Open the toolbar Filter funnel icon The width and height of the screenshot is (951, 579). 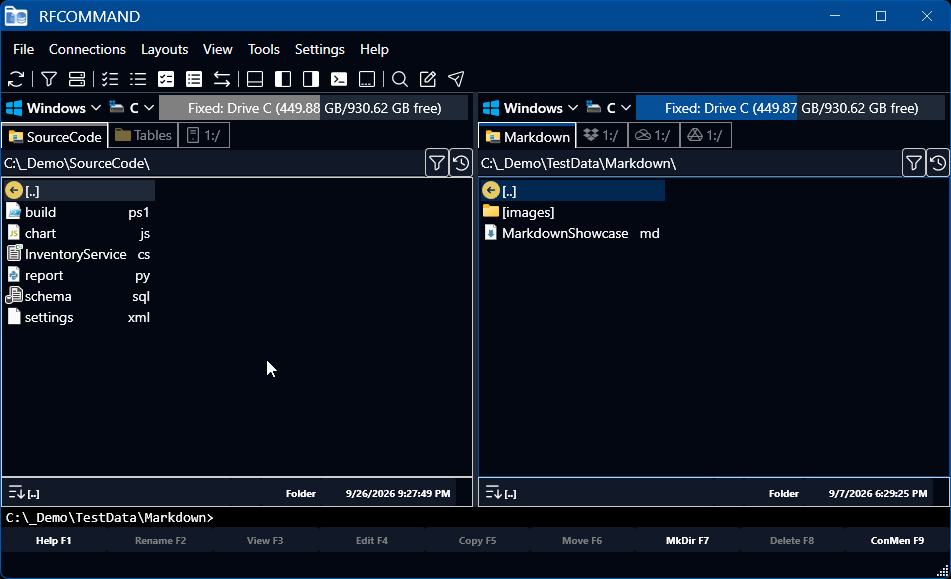(49, 79)
